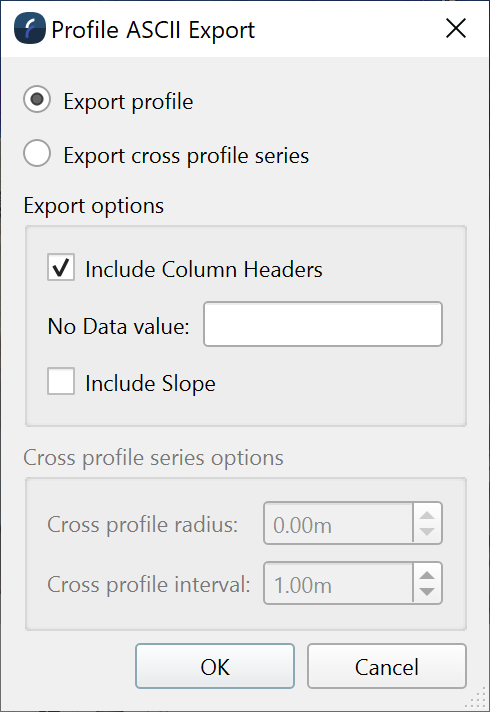Select the Export profile radio button
The height and width of the screenshot is (712, 490).
(37, 99)
